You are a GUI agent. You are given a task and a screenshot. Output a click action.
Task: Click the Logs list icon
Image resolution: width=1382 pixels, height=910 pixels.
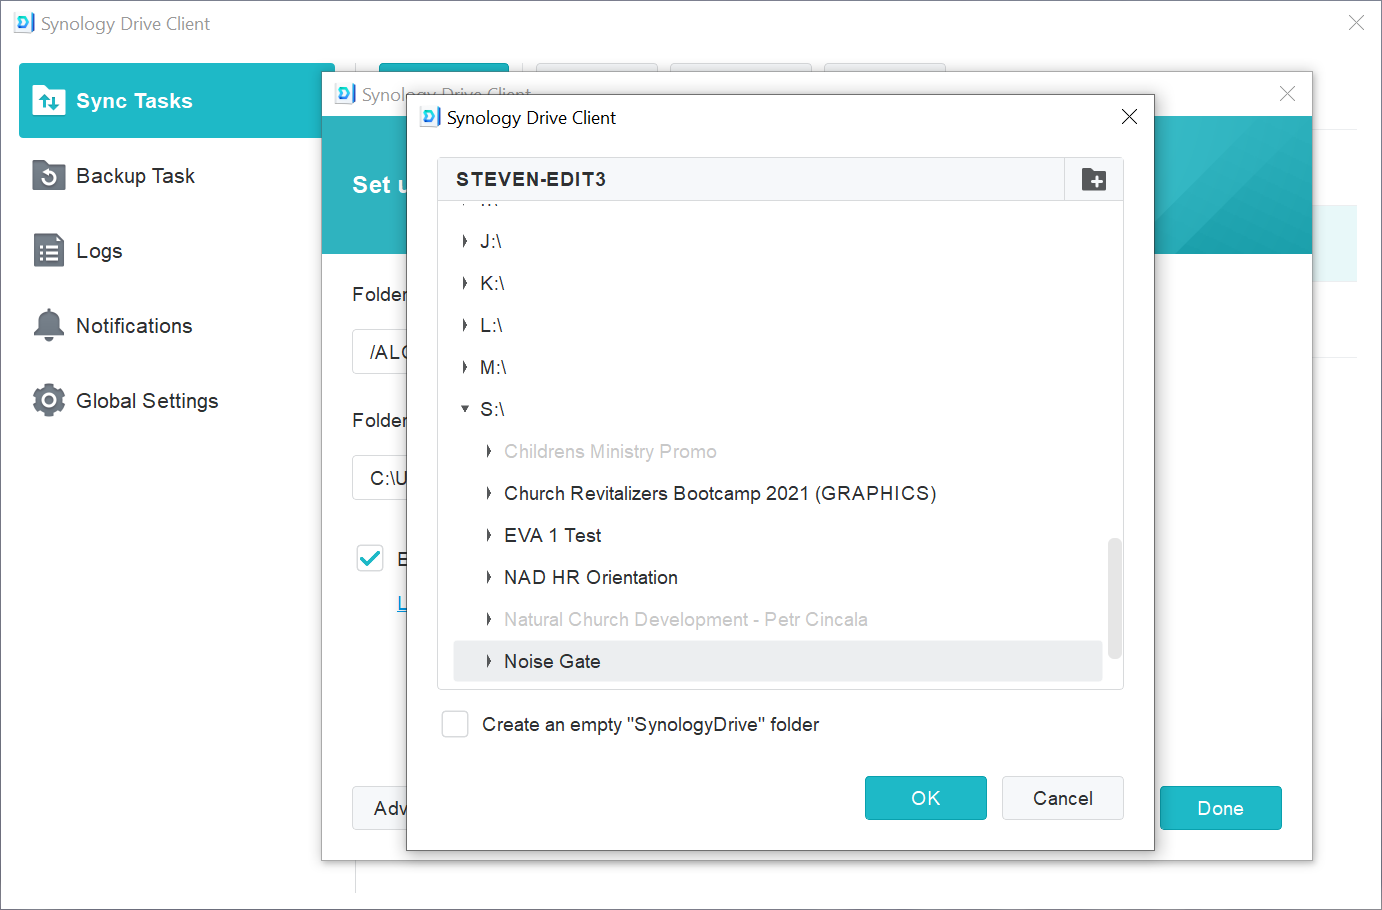(x=49, y=251)
